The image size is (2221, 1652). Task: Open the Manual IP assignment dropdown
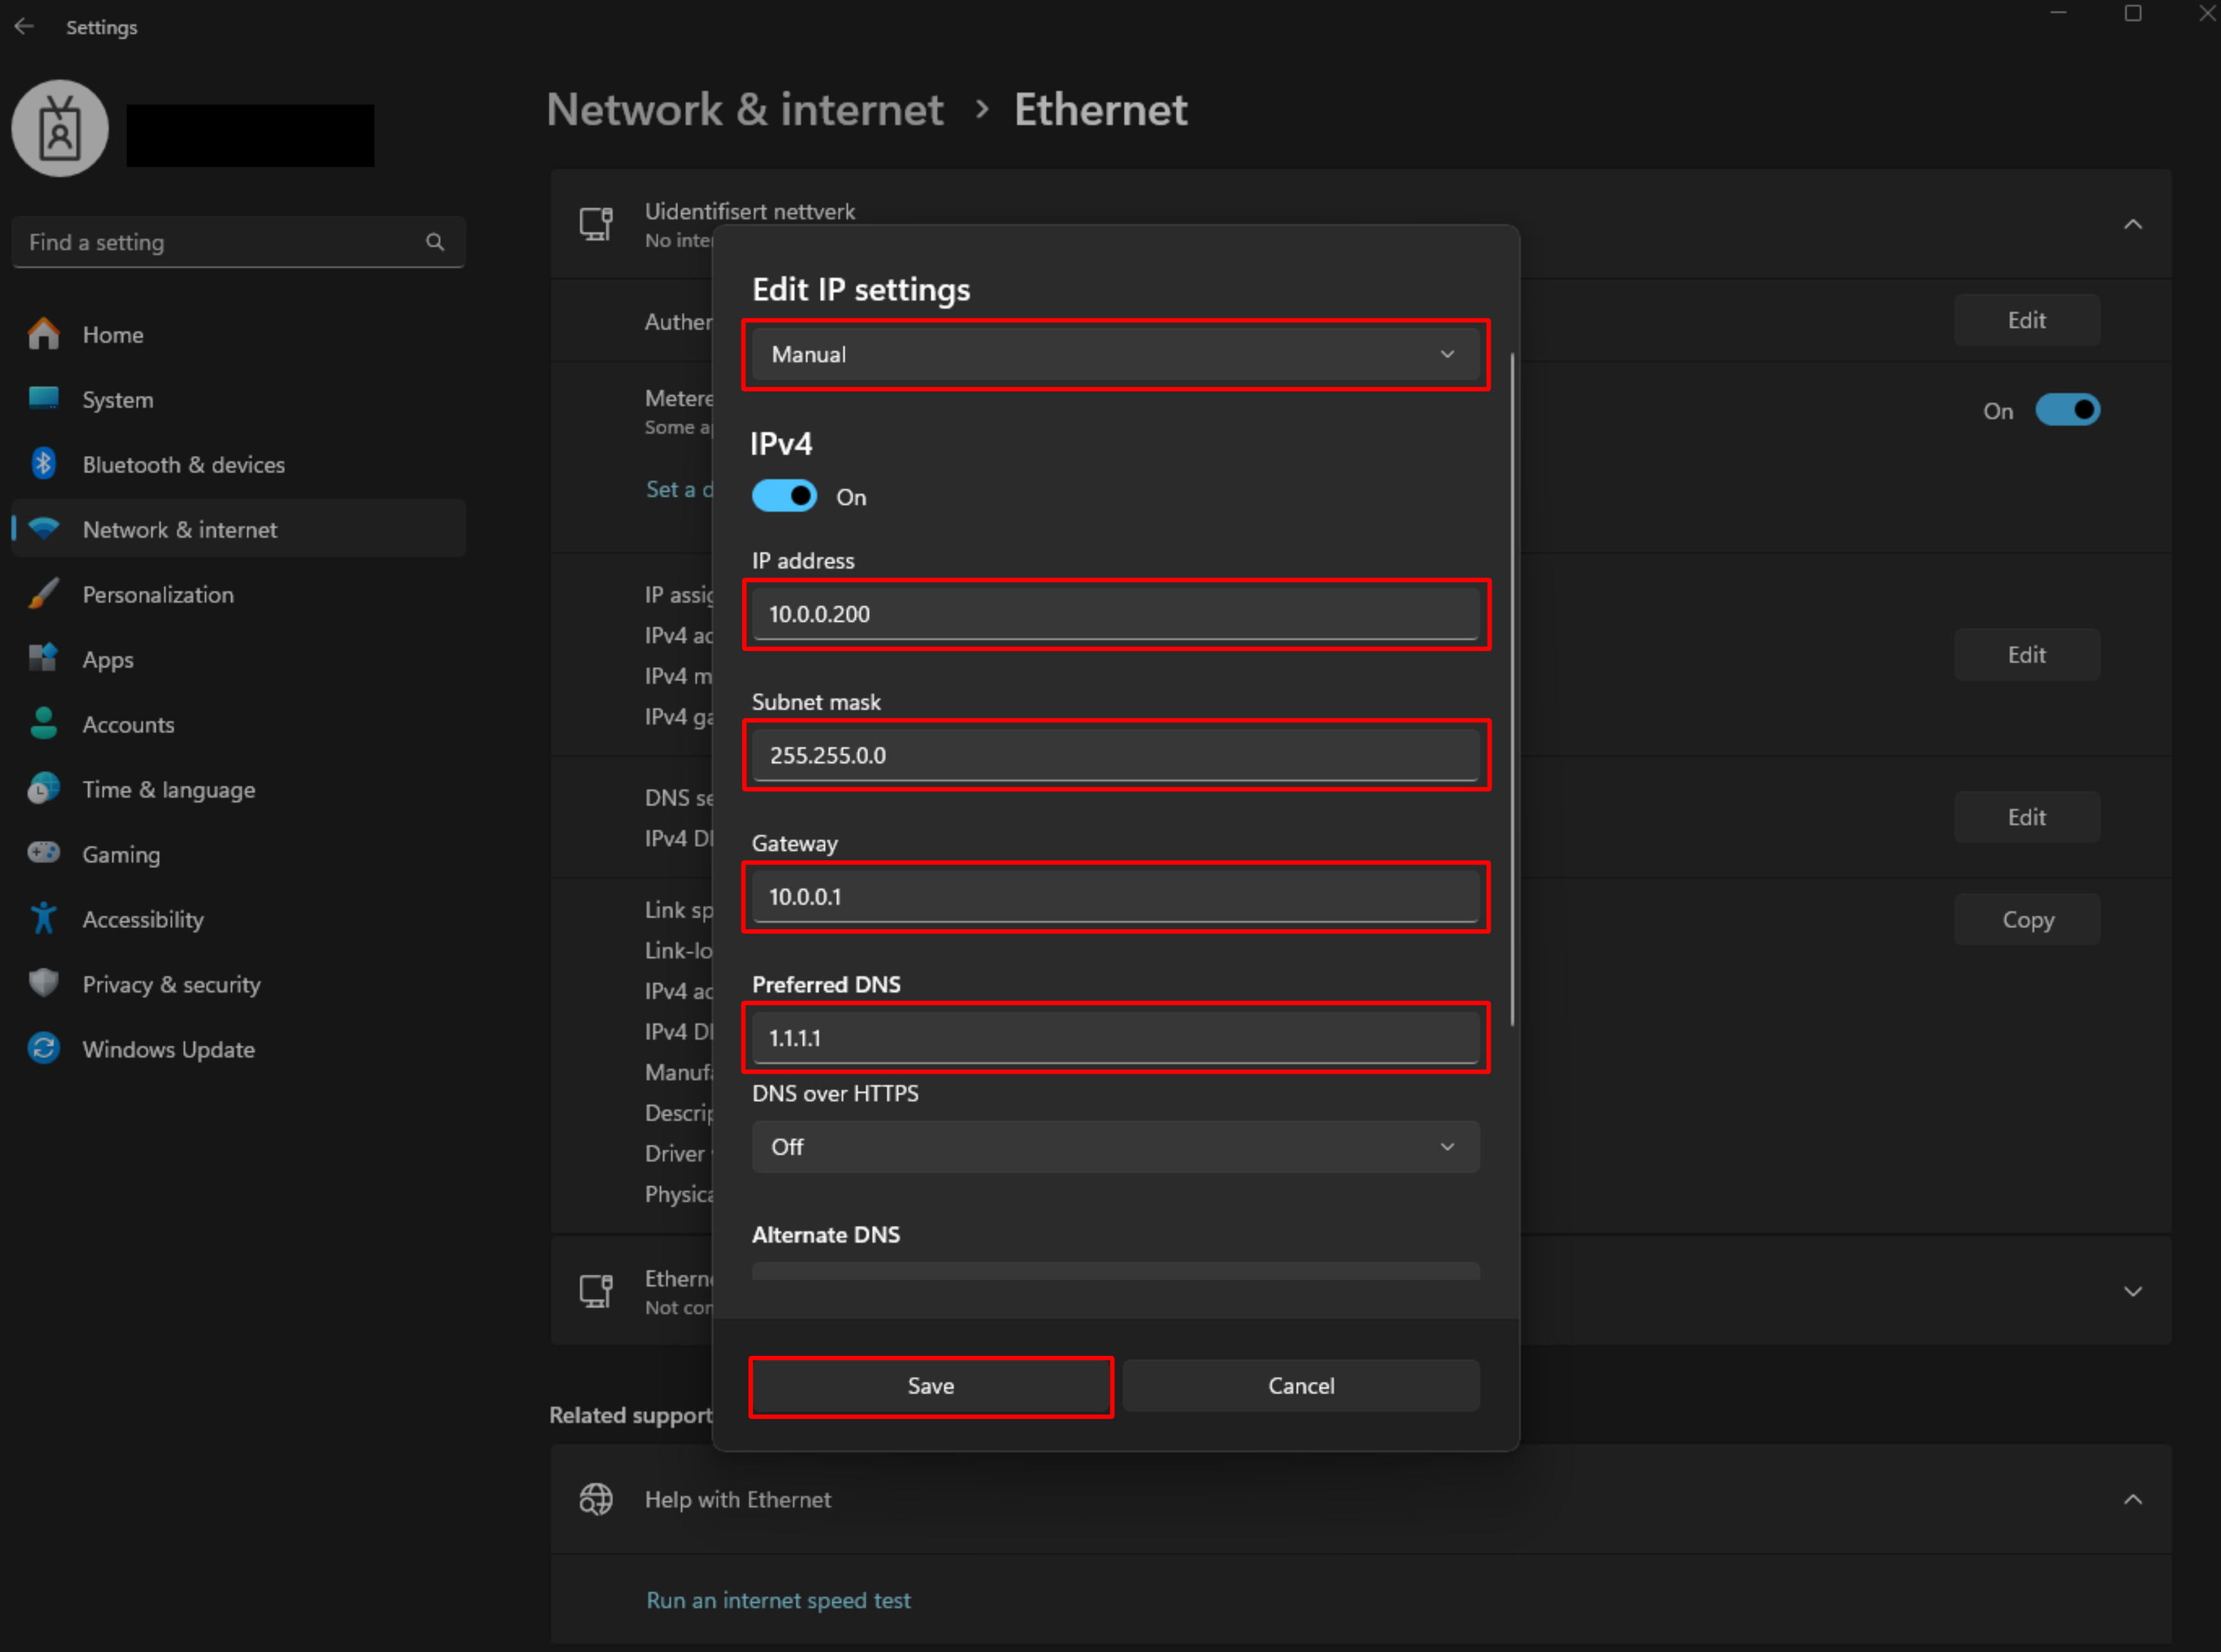coord(1115,354)
